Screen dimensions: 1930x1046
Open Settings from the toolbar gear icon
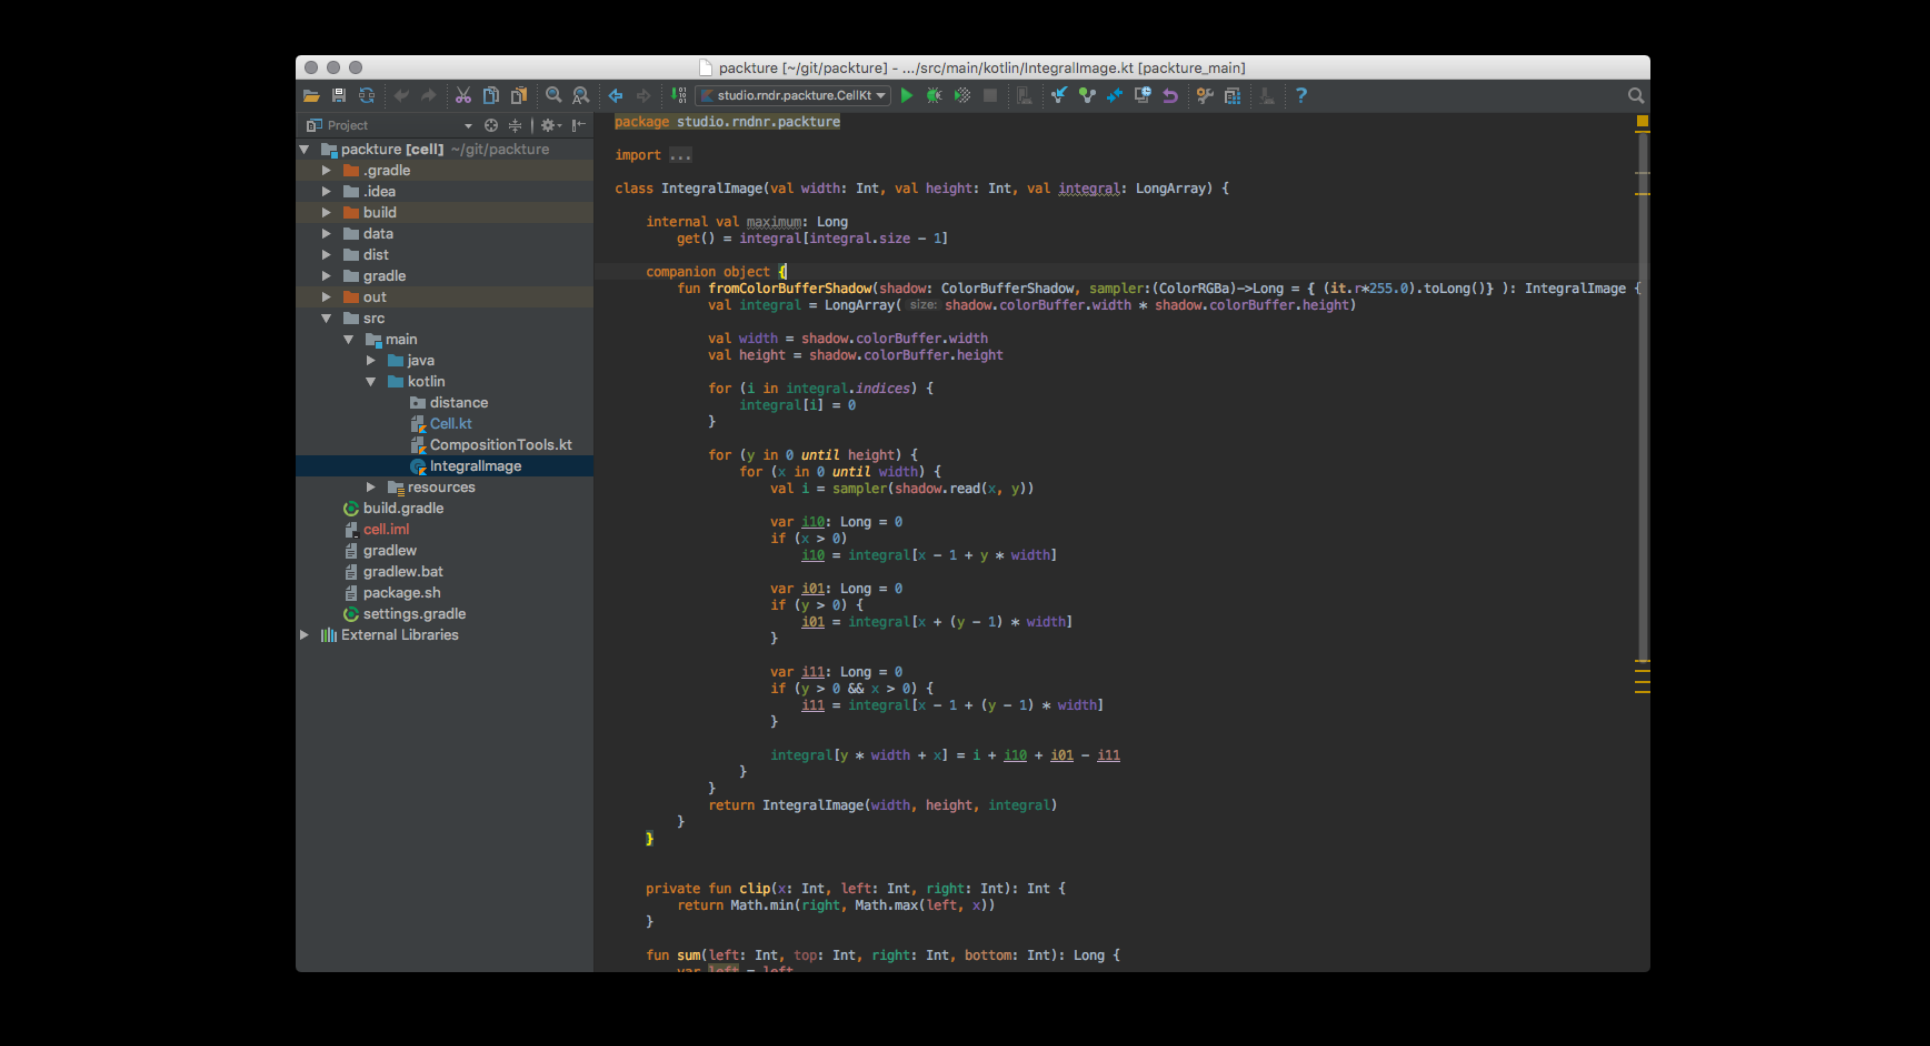click(1204, 95)
